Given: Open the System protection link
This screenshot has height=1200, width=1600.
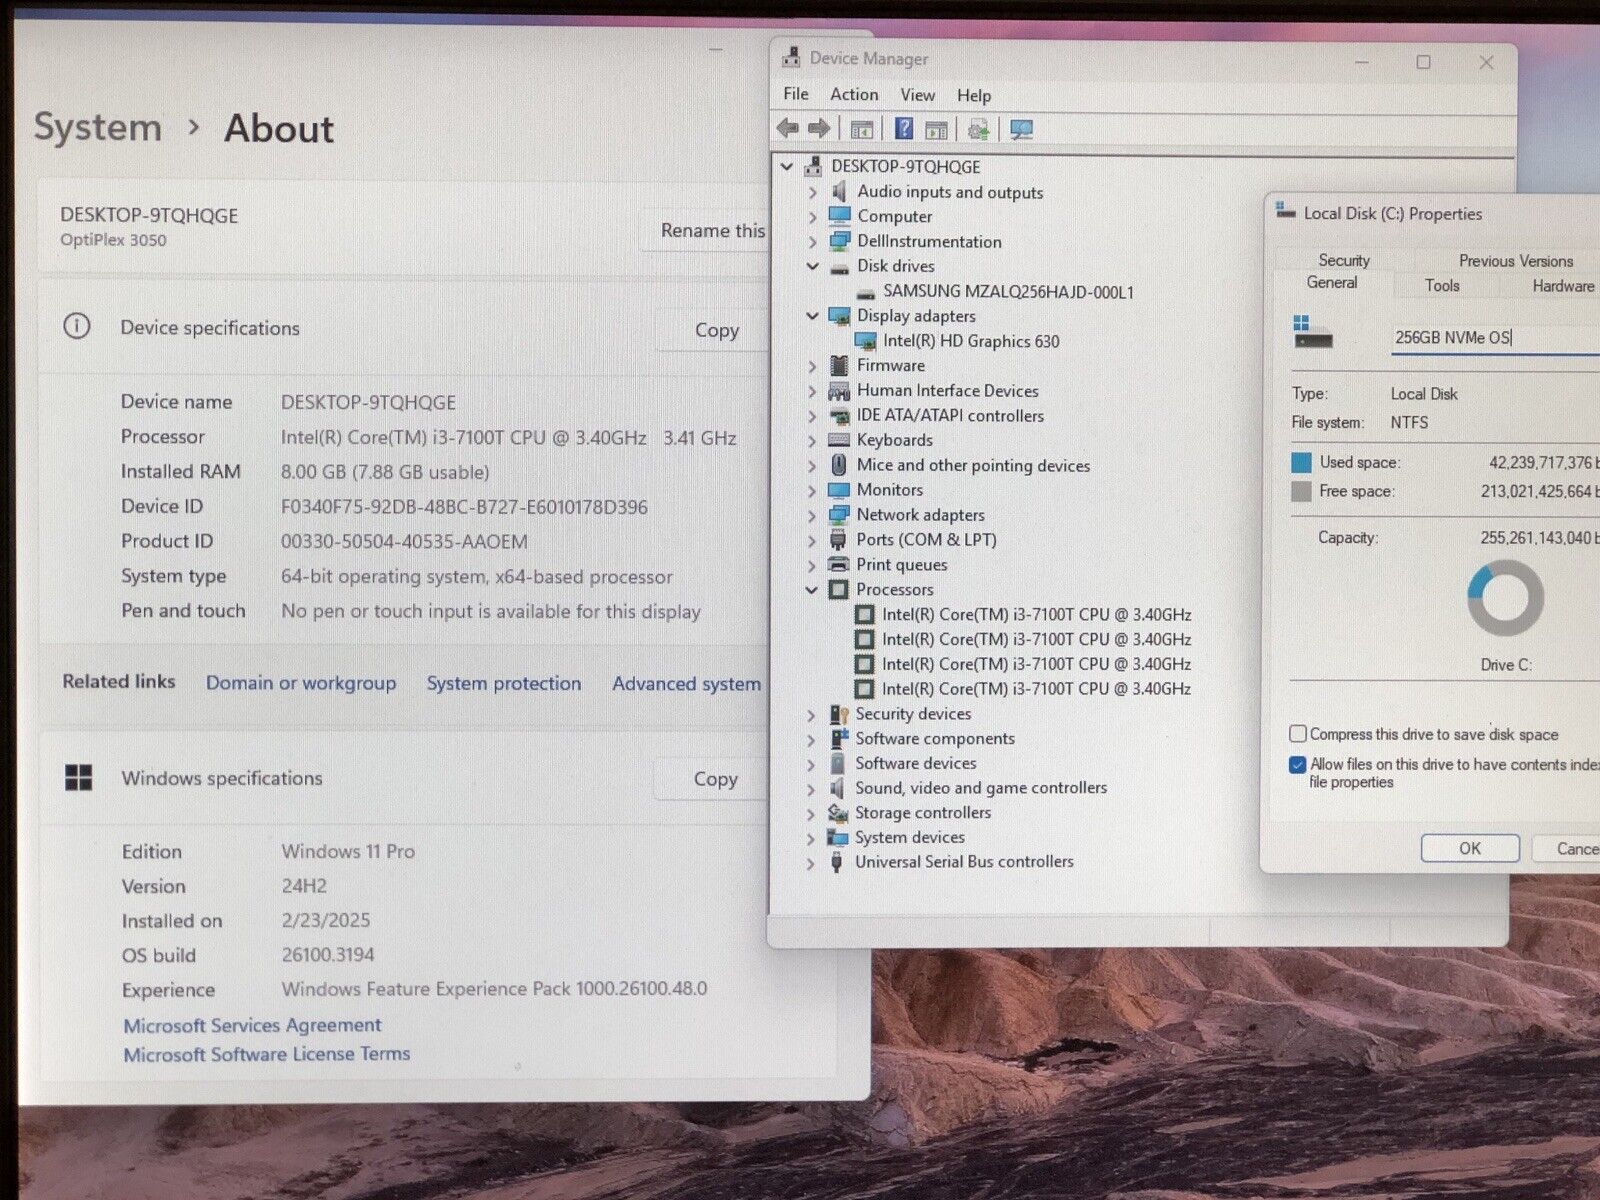Looking at the screenshot, I should [504, 684].
